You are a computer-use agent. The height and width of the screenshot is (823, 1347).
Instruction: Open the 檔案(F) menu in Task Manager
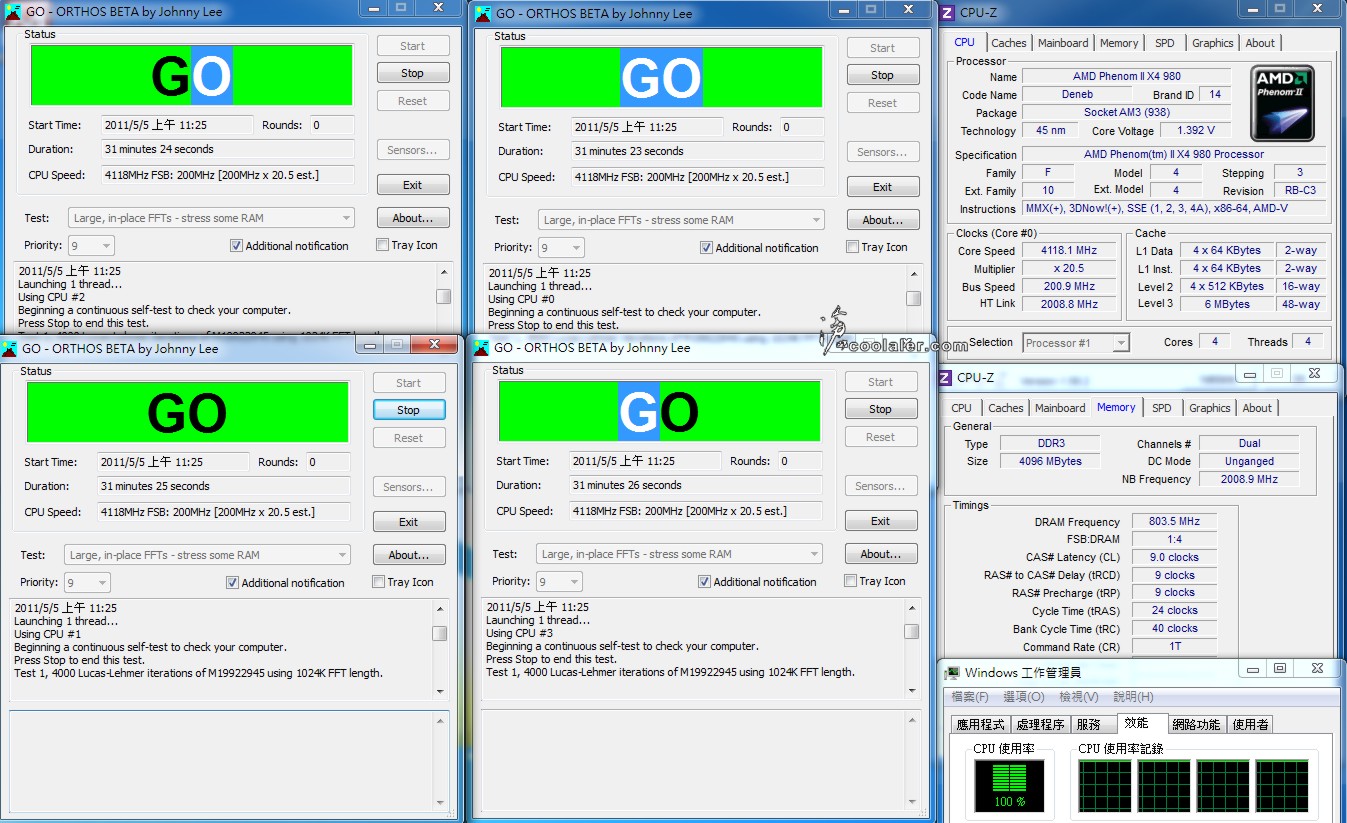click(x=970, y=697)
